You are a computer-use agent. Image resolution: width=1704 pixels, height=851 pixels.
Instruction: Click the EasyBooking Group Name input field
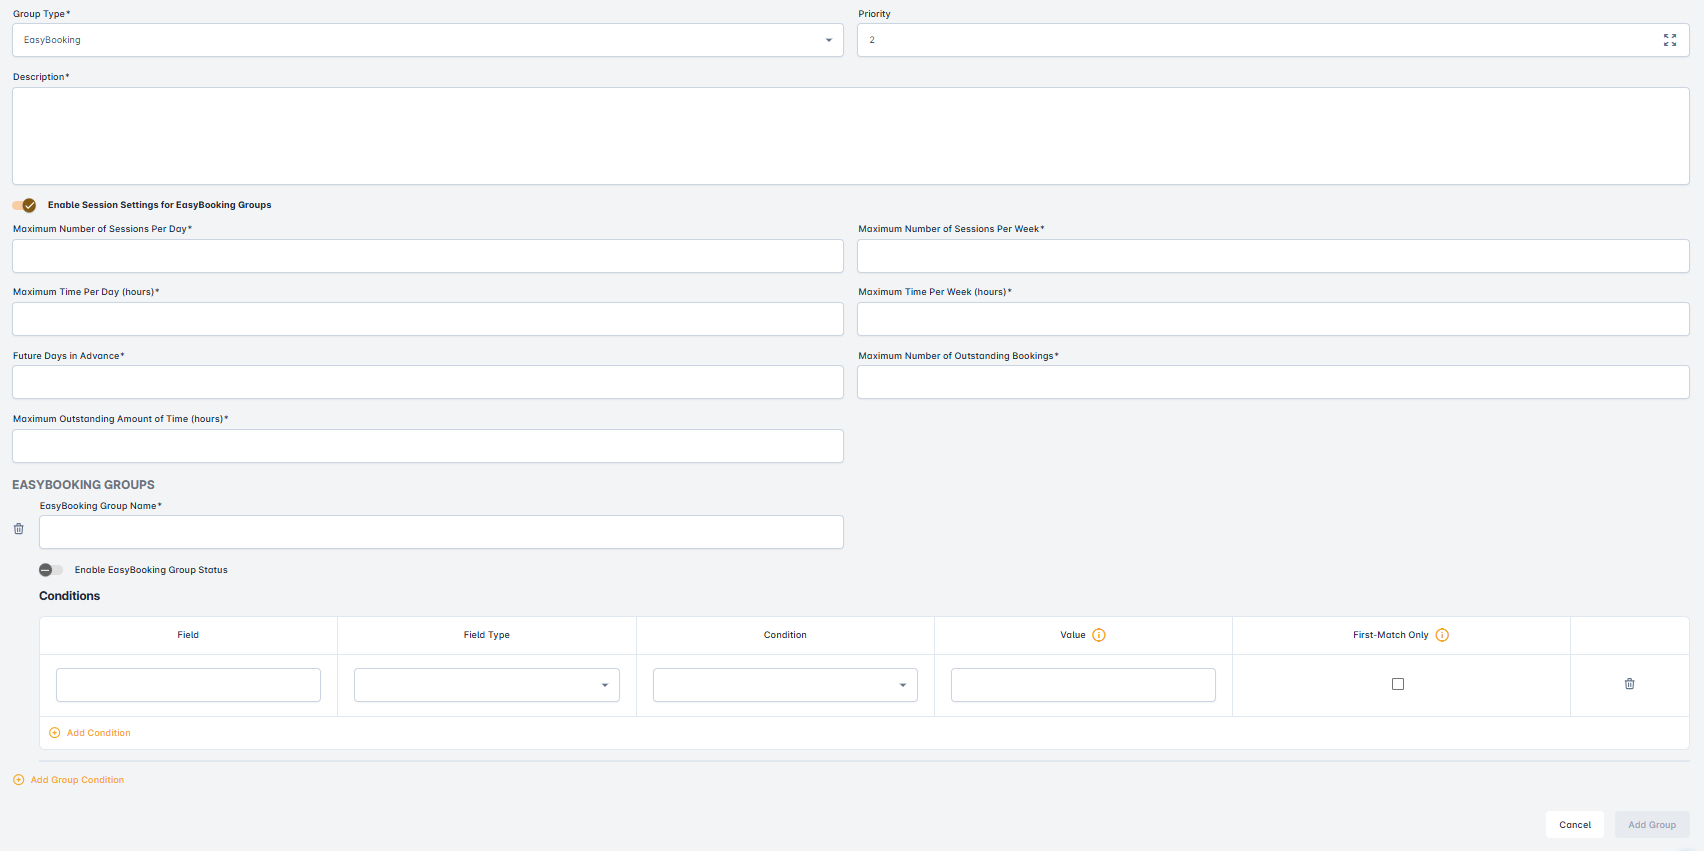tap(441, 532)
